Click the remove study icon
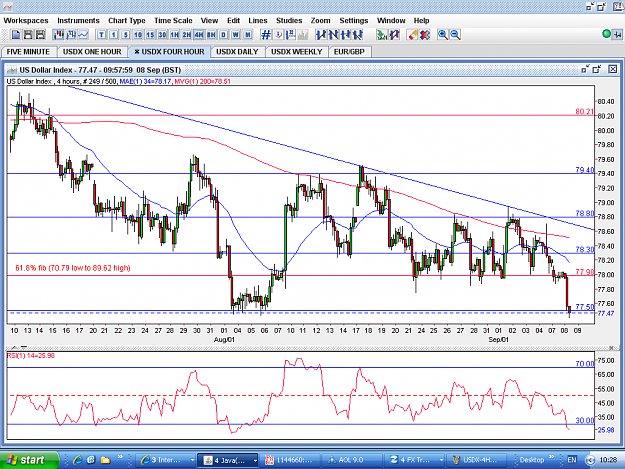The height and width of the screenshot is (469, 625). click(x=395, y=35)
